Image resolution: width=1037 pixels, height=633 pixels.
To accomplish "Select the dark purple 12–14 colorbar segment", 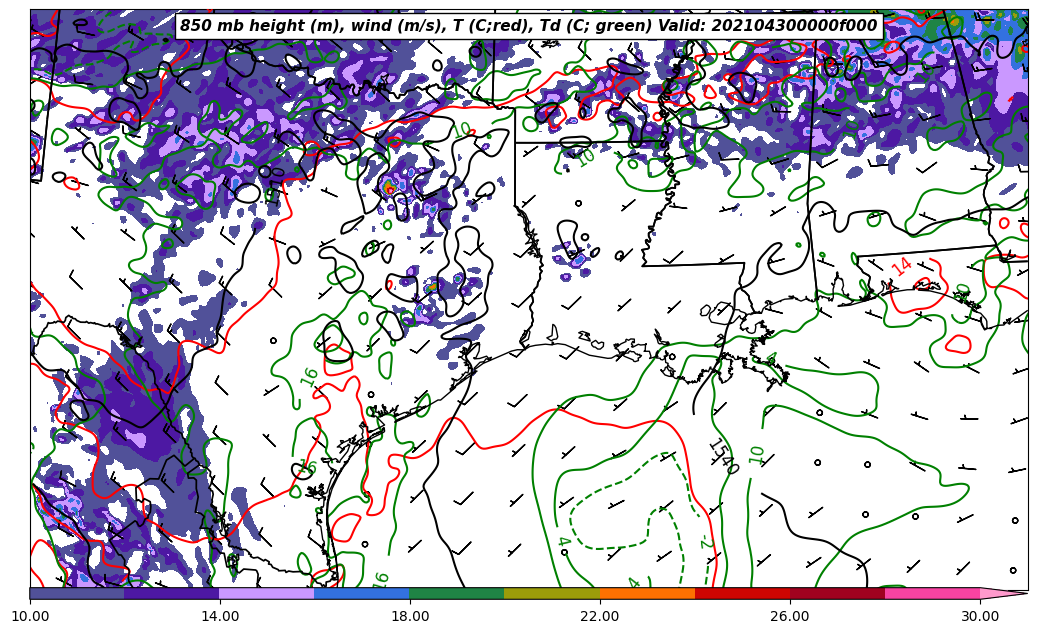I will 172,593.
